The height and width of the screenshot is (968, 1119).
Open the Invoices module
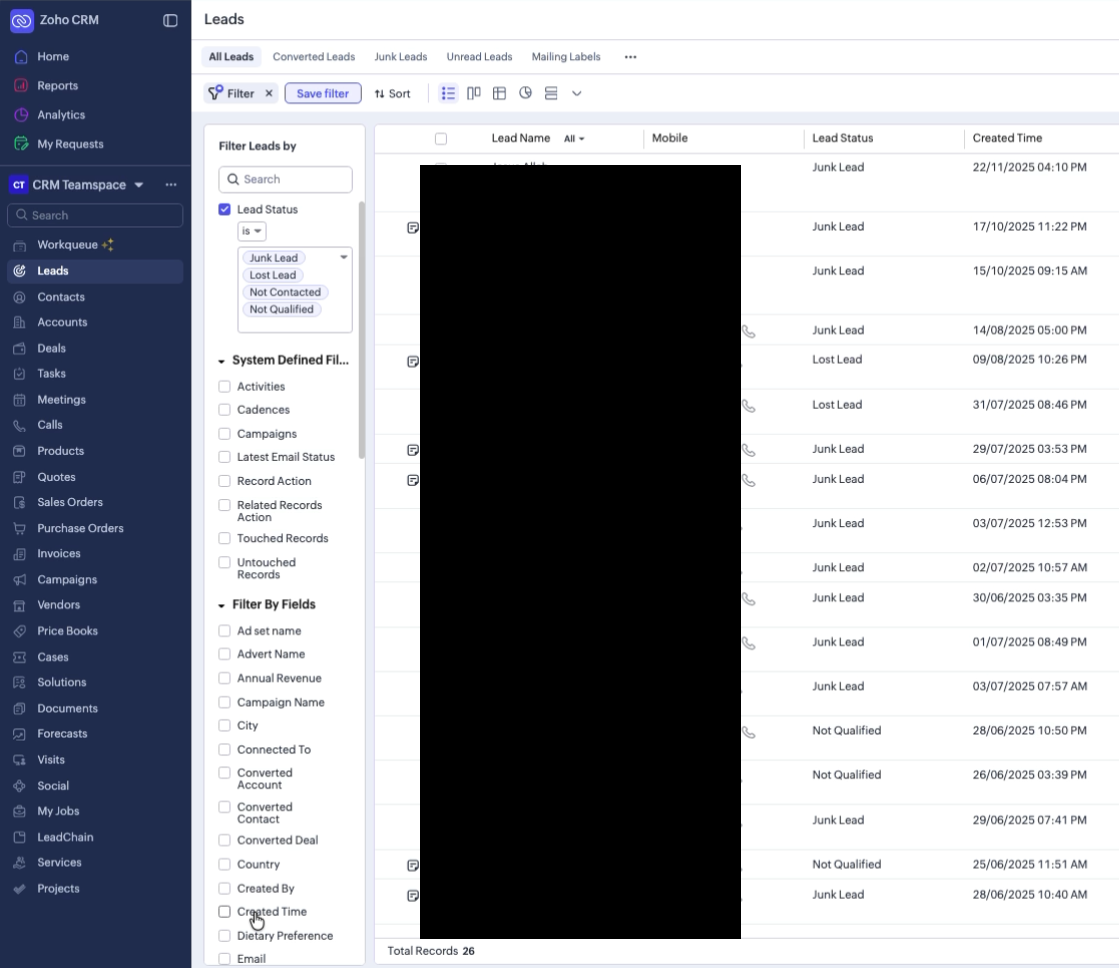(x=59, y=554)
